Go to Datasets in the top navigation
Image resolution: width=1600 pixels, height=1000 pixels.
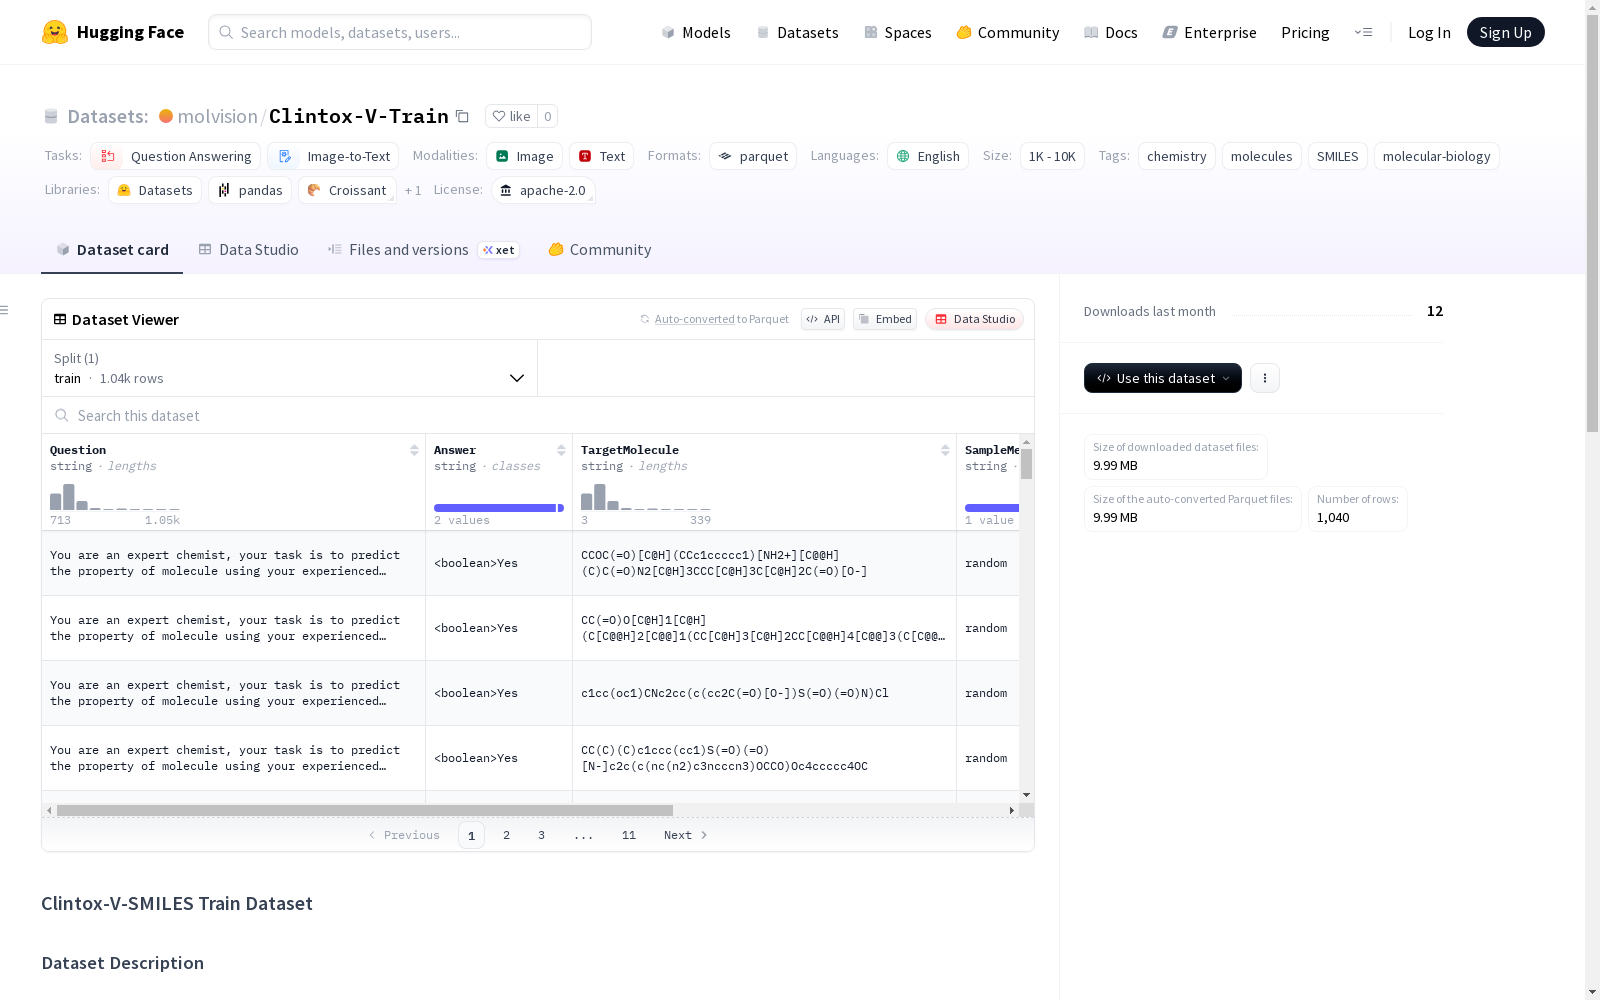[x=797, y=32]
